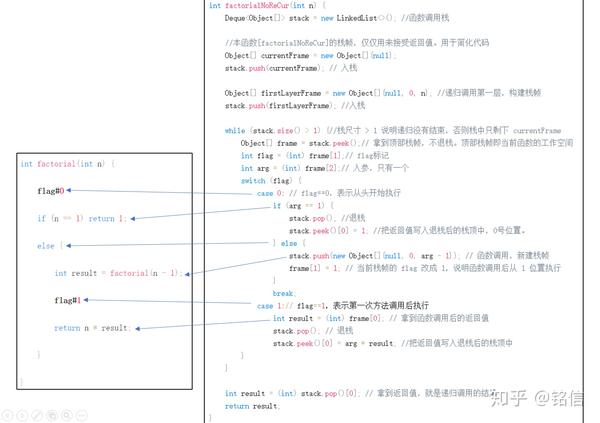
Task: Click the 'break;' keyword in the code
Action: (x=284, y=293)
